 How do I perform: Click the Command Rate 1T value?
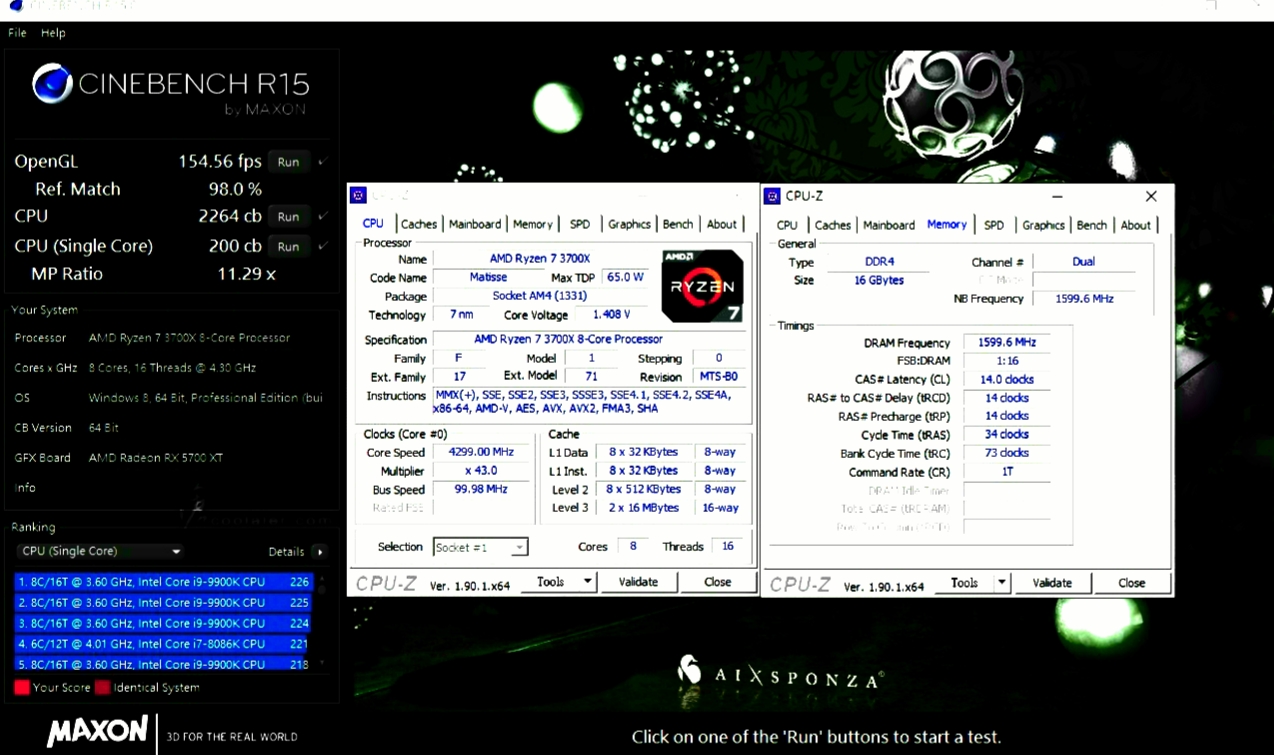1006,472
